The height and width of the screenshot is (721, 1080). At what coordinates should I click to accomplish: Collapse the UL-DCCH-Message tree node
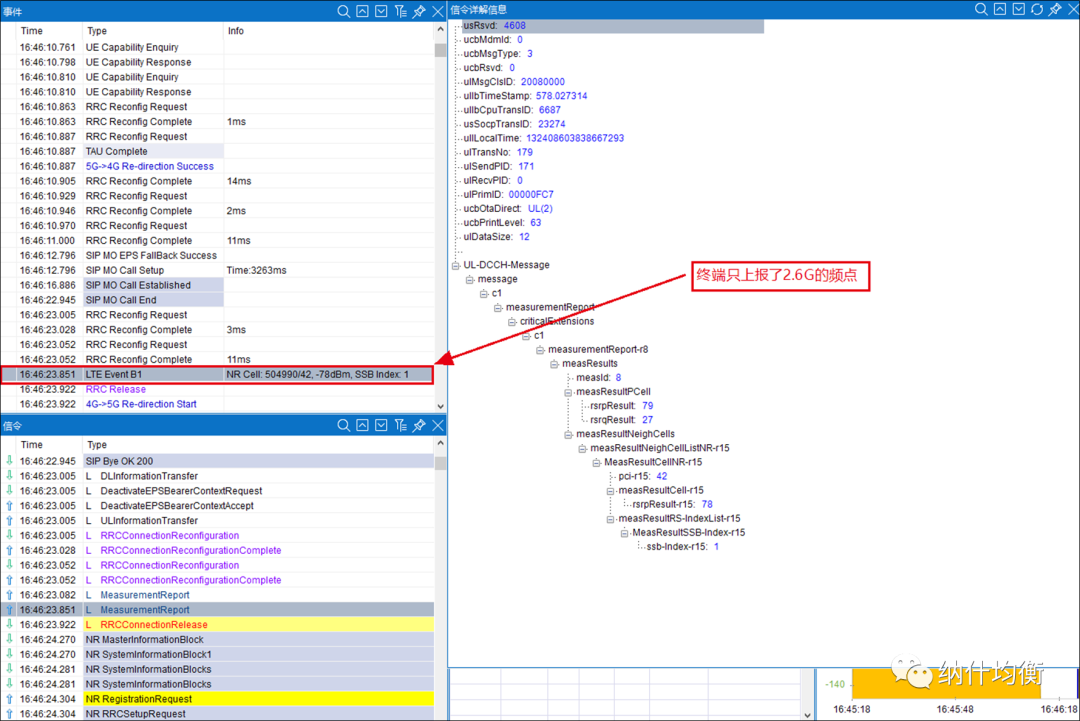(455, 265)
